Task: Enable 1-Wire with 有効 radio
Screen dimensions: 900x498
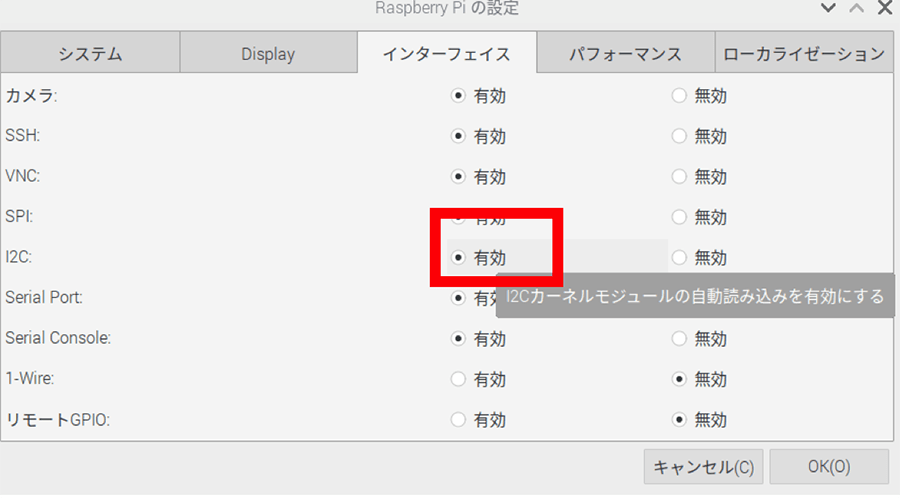Action: (458, 379)
